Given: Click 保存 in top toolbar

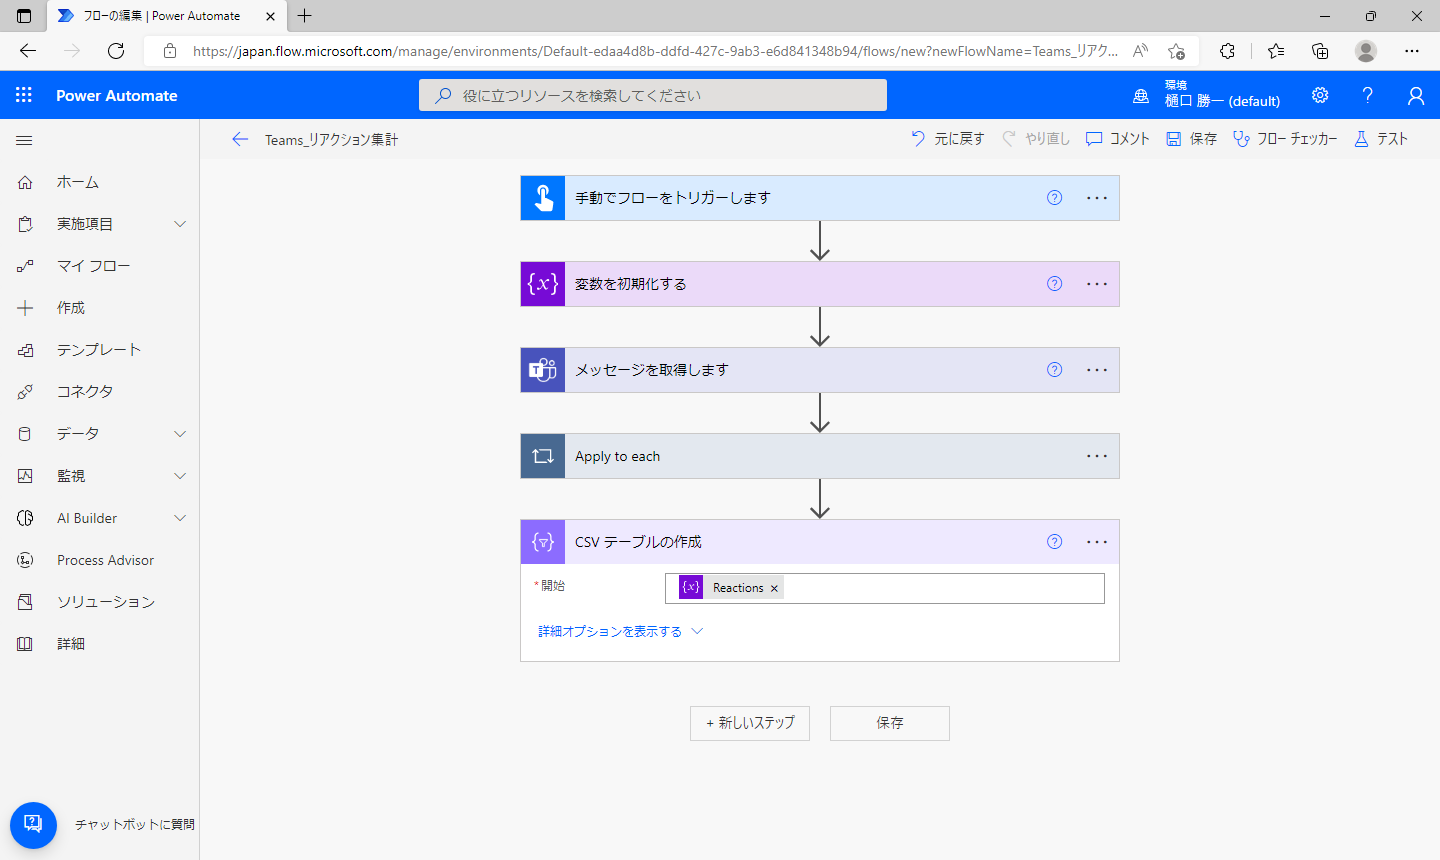Looking at the screenshot, I should (x=1191, y=139).
